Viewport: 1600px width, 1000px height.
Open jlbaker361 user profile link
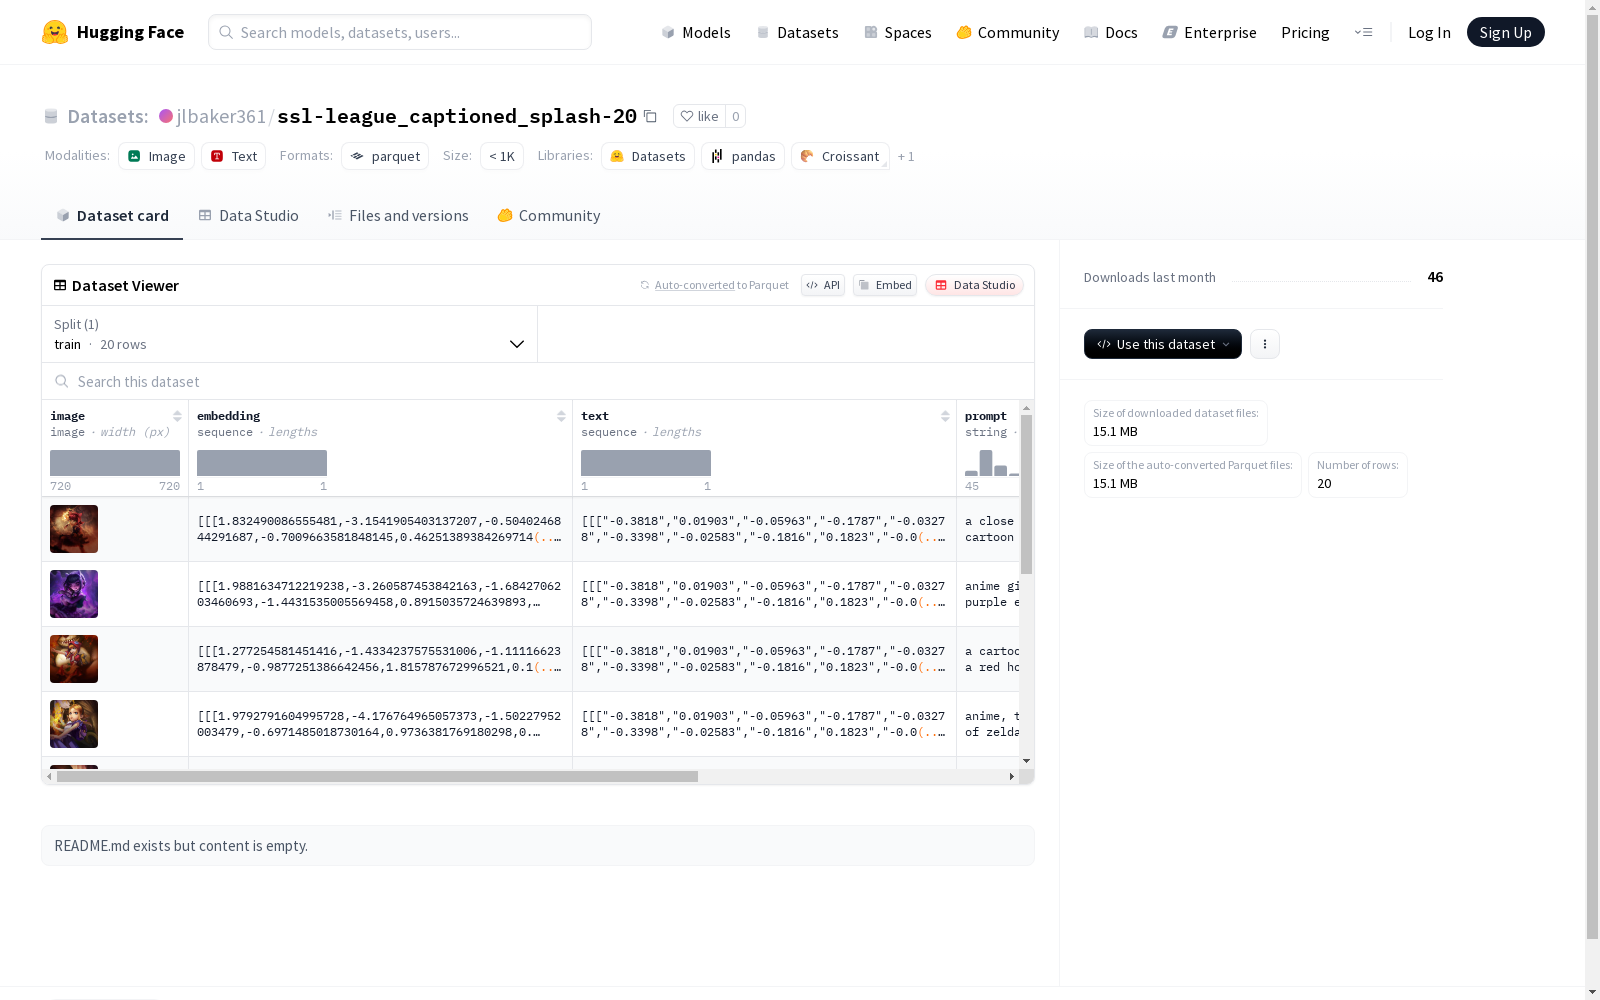tap(221, 116)
